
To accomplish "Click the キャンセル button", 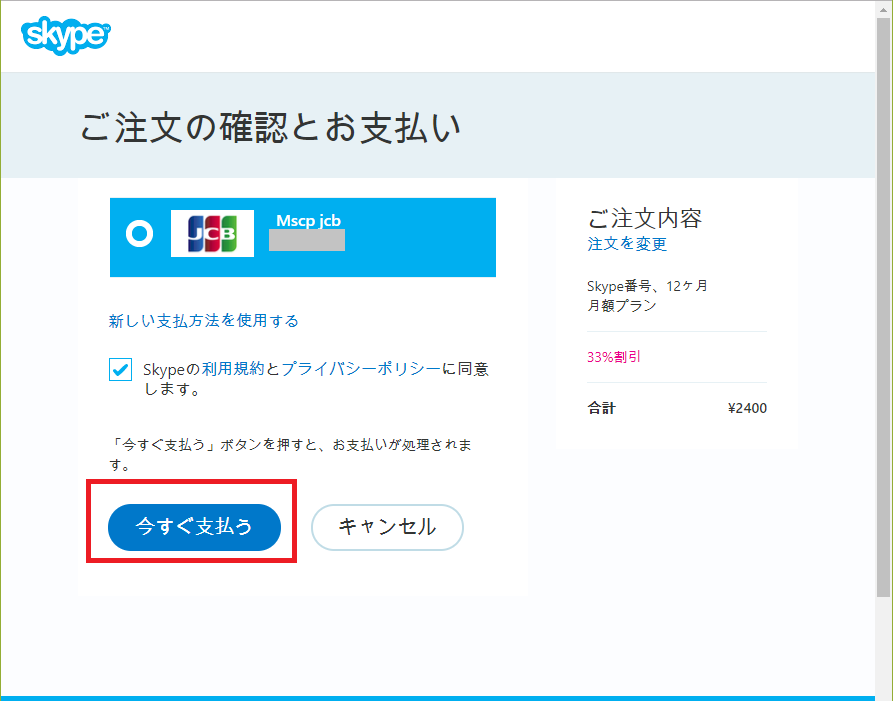I will pyautogui.click(x=387, y=527).
